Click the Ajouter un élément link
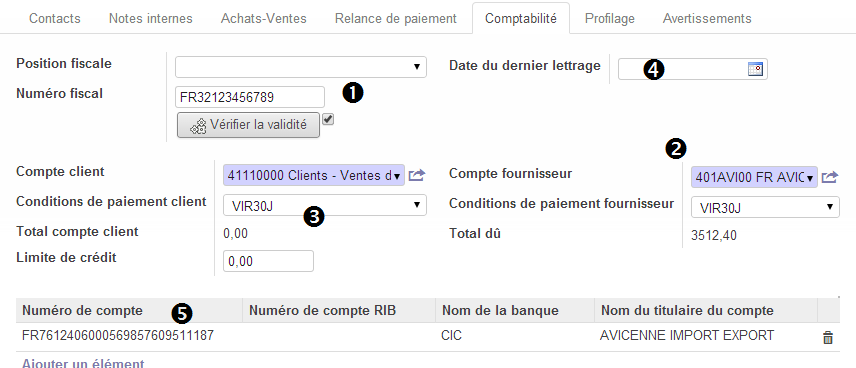Viewport: 856px width, 368px height. 83,363
